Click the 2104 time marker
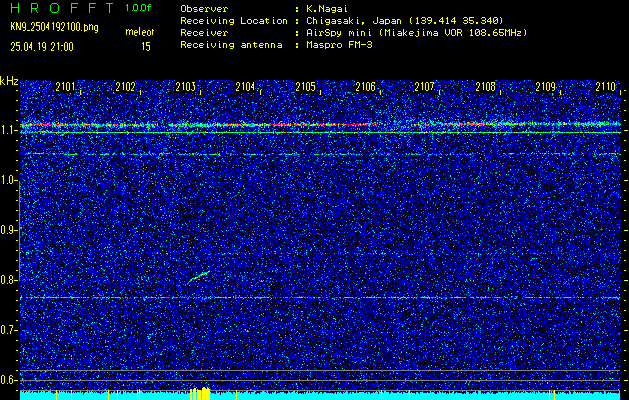This screenshot has height=400, width=629. pos(245,86)
